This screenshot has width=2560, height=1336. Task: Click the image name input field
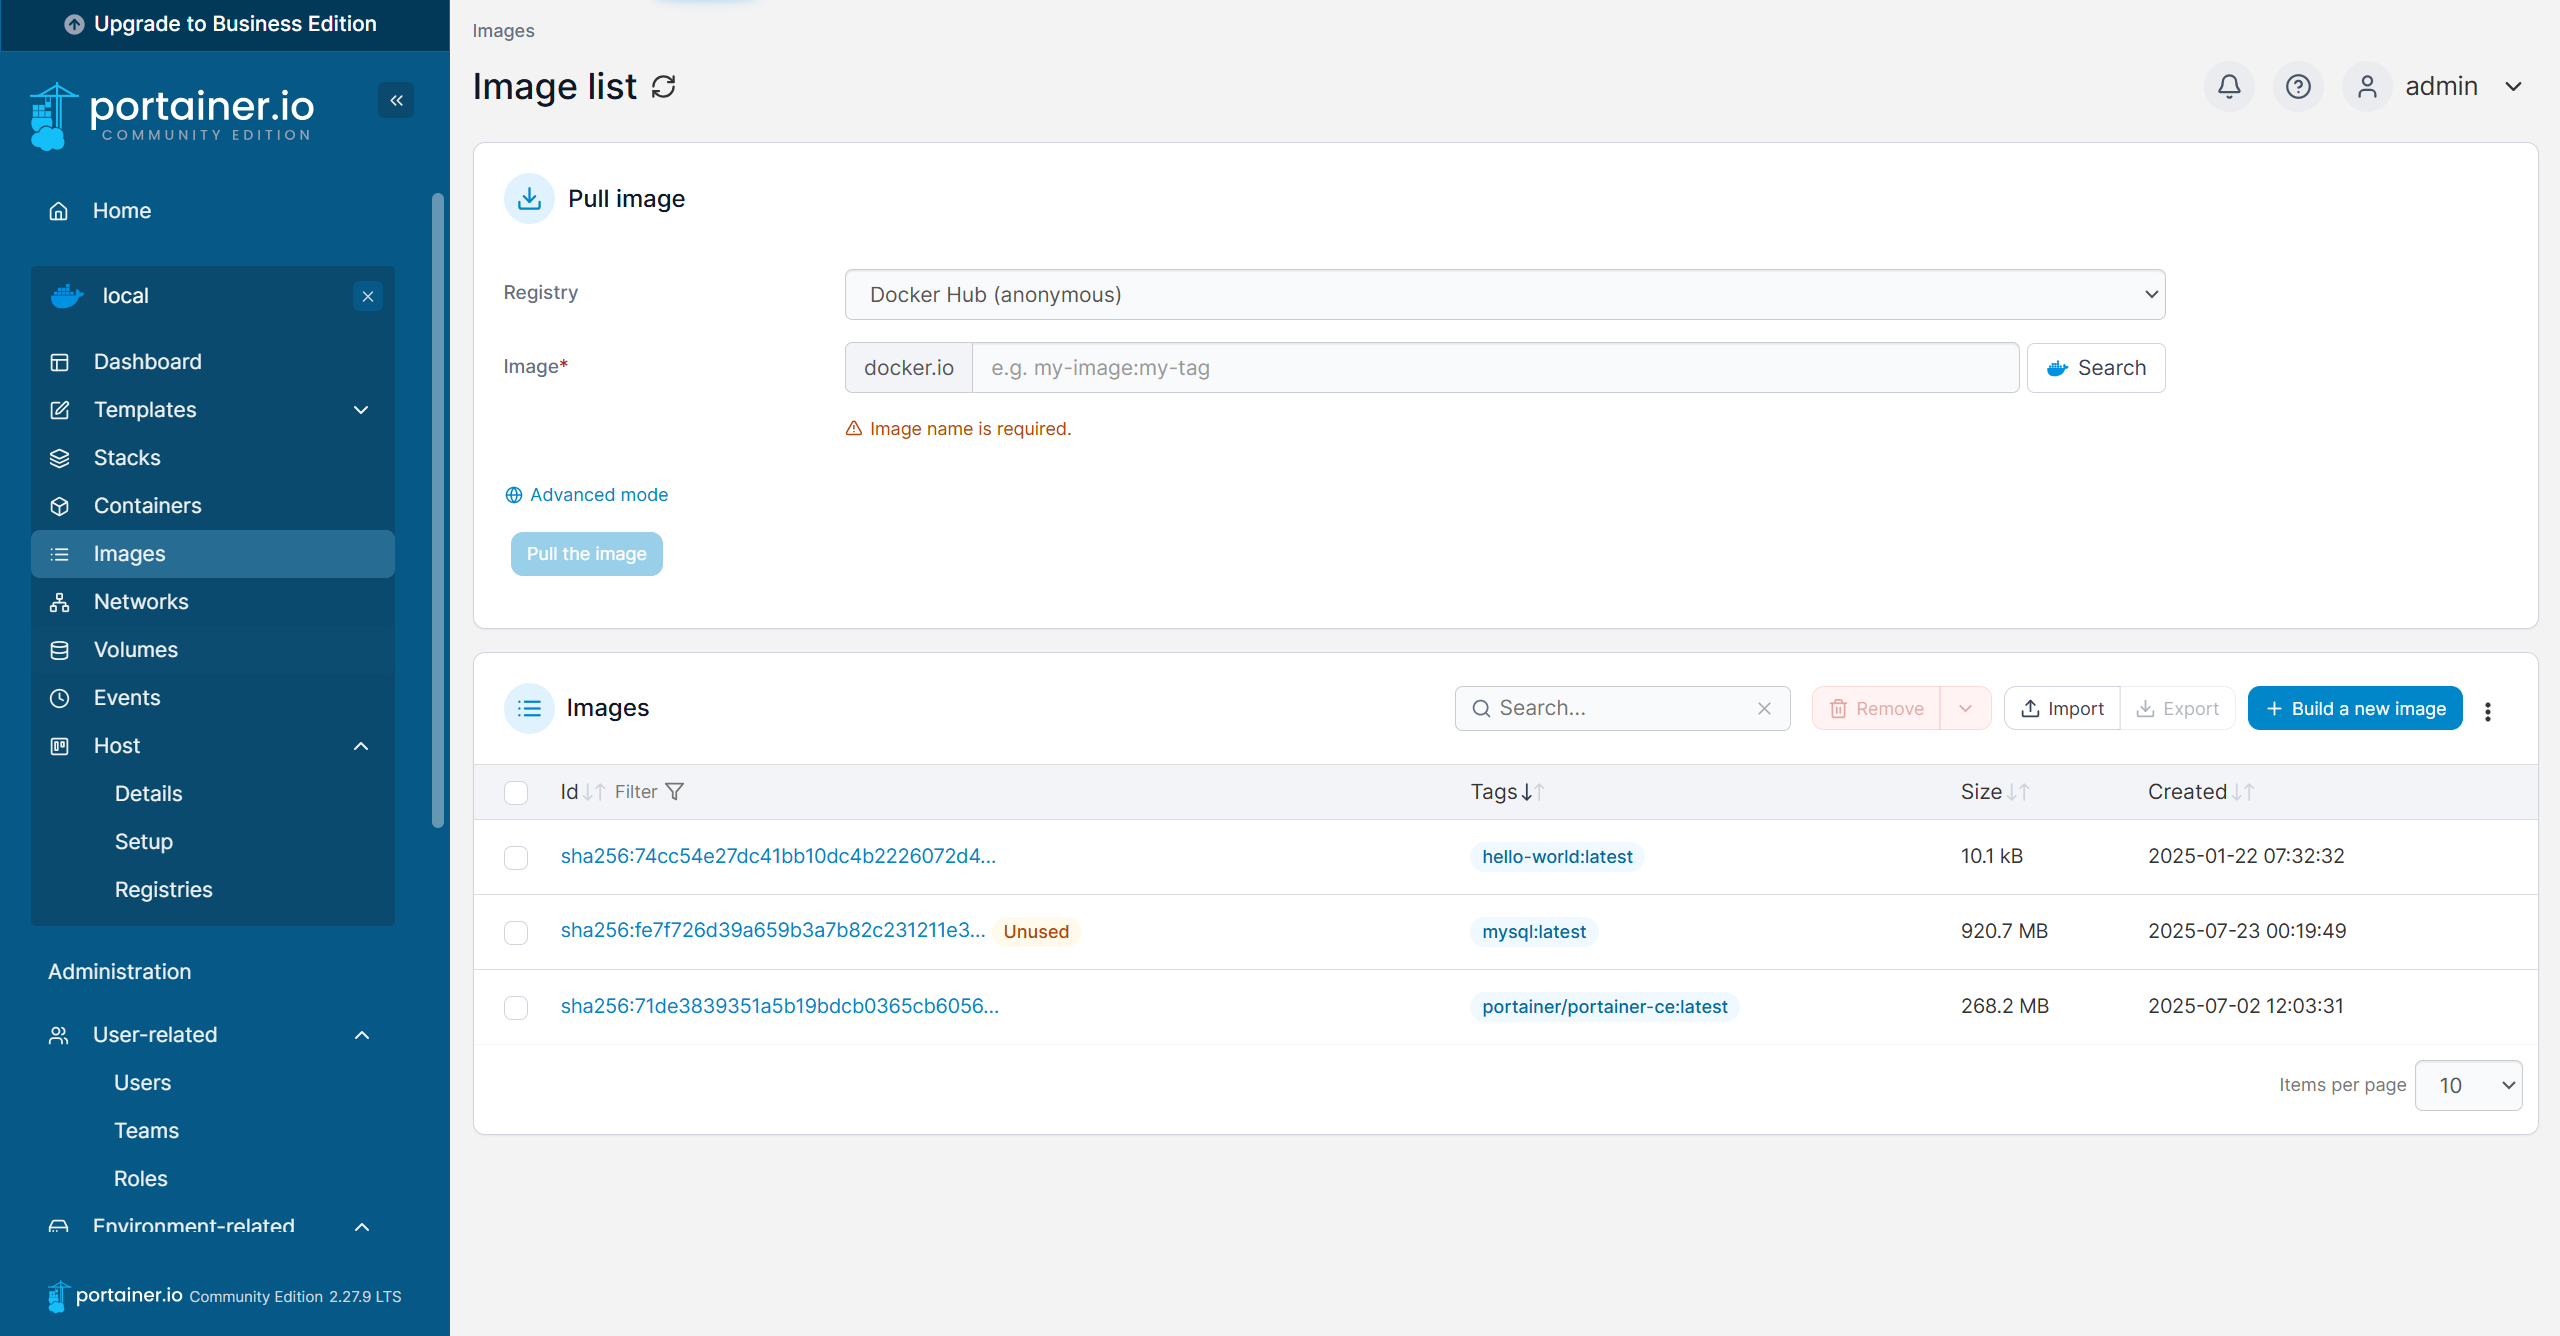(1494, 367)
